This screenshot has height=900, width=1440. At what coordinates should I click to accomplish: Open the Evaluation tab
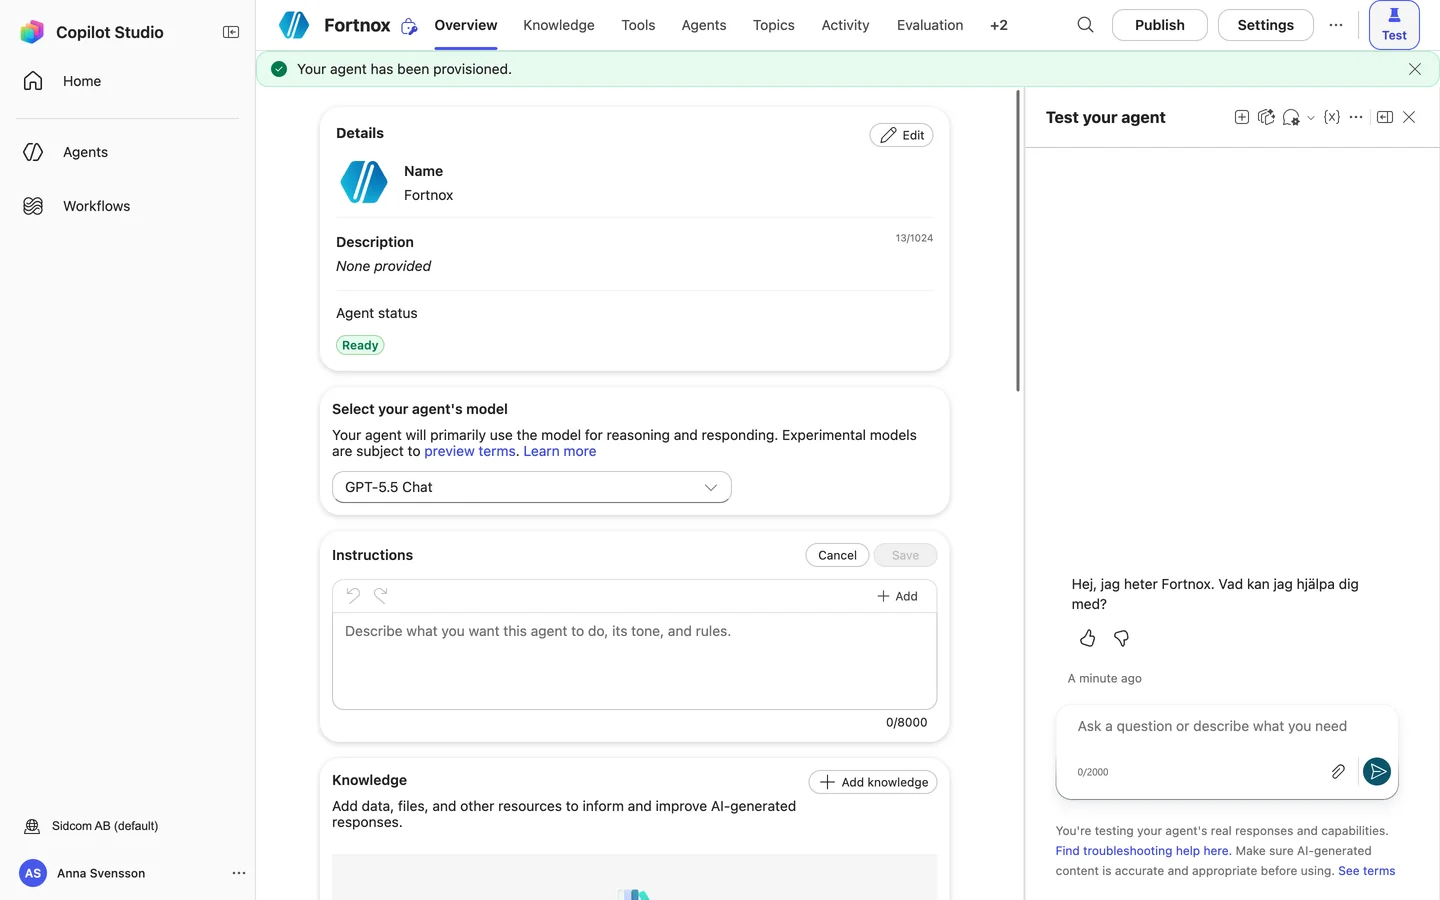930,25
